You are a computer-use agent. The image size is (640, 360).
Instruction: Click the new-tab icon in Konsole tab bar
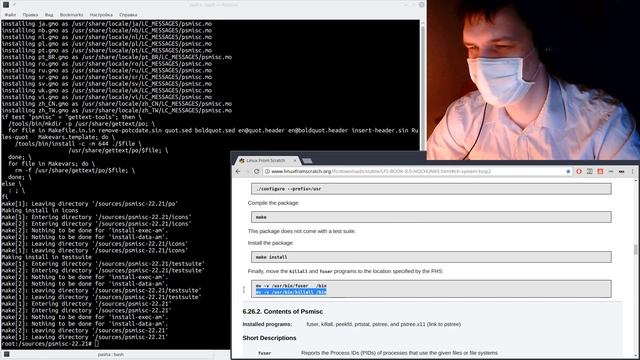7,354
